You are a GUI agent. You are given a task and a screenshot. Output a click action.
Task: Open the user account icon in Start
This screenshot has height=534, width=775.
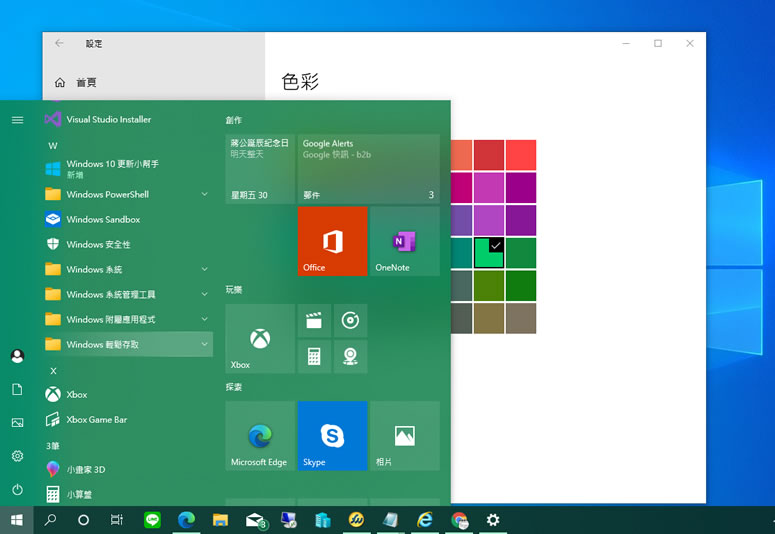tap(17, 356)
